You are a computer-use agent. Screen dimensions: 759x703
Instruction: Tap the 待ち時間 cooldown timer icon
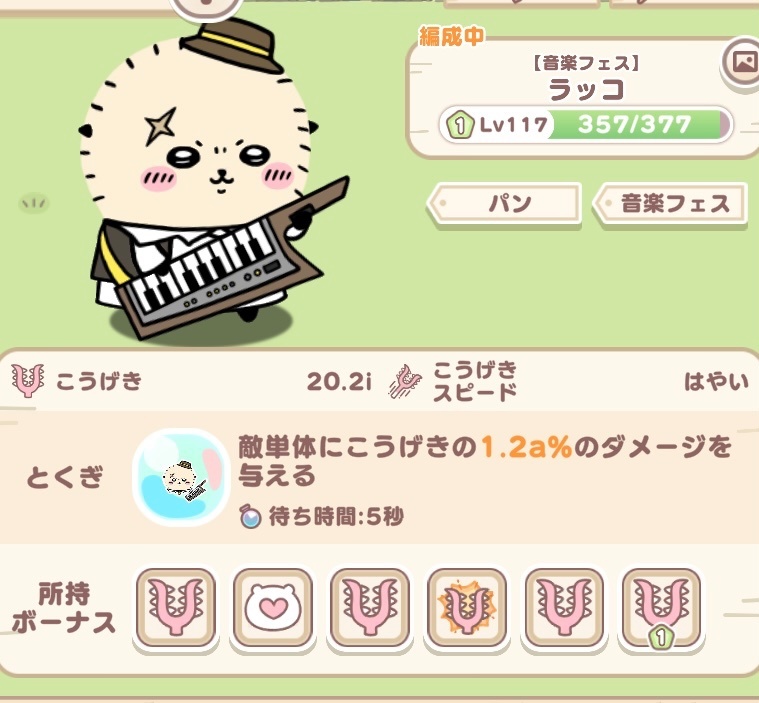tap(251, 516)
